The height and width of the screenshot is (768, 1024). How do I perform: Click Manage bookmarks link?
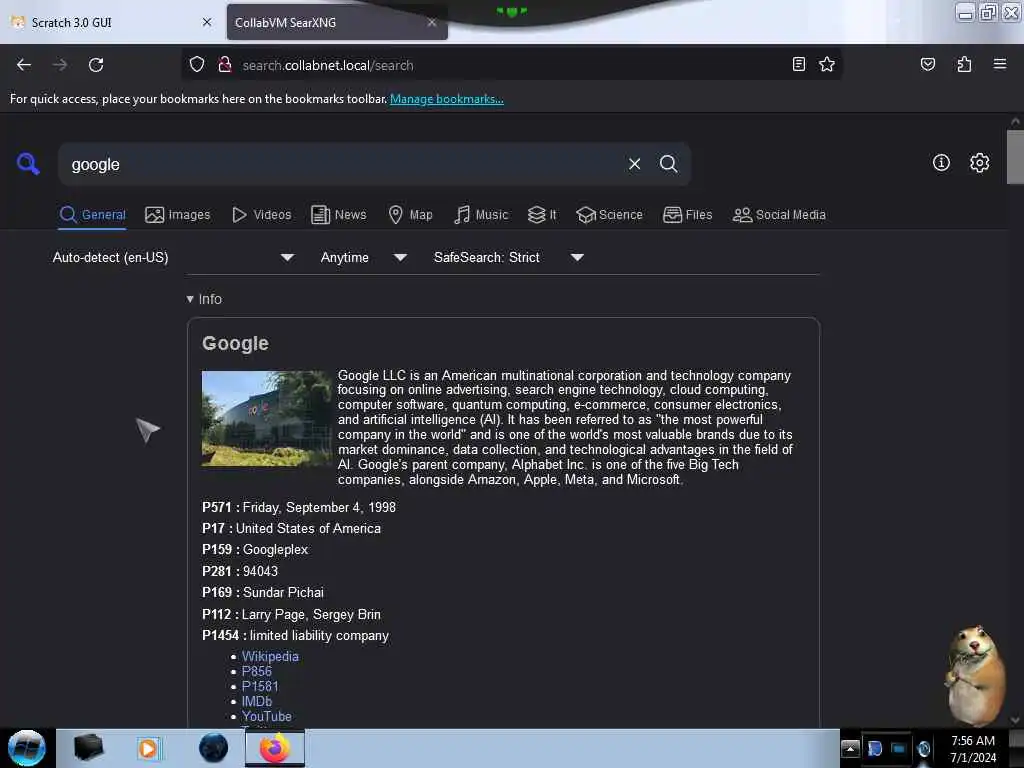coord(447,99)
